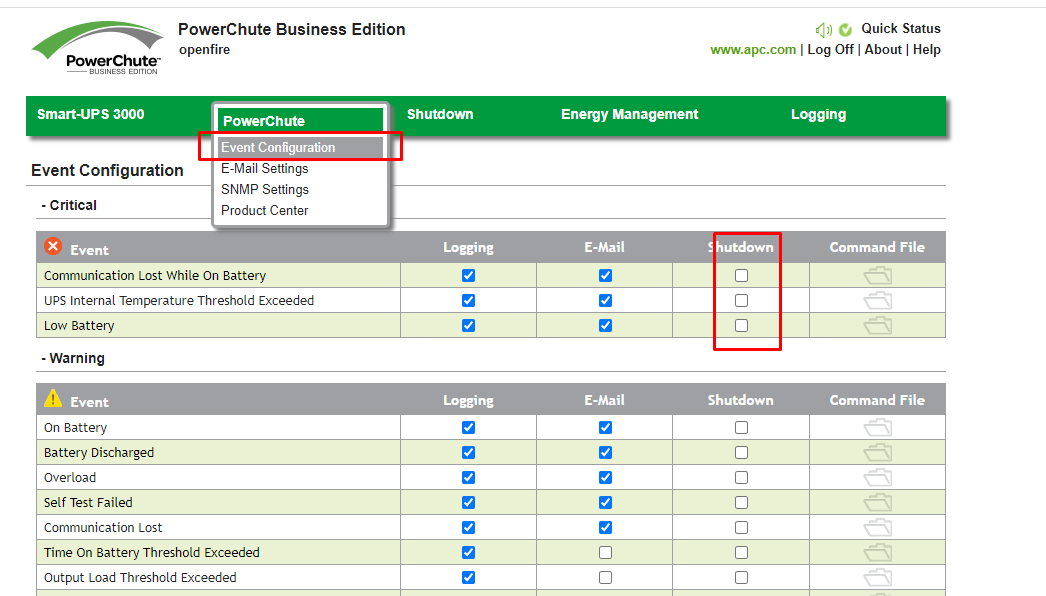Click the speaker sound icon near Quick Status

coord(823,29)
